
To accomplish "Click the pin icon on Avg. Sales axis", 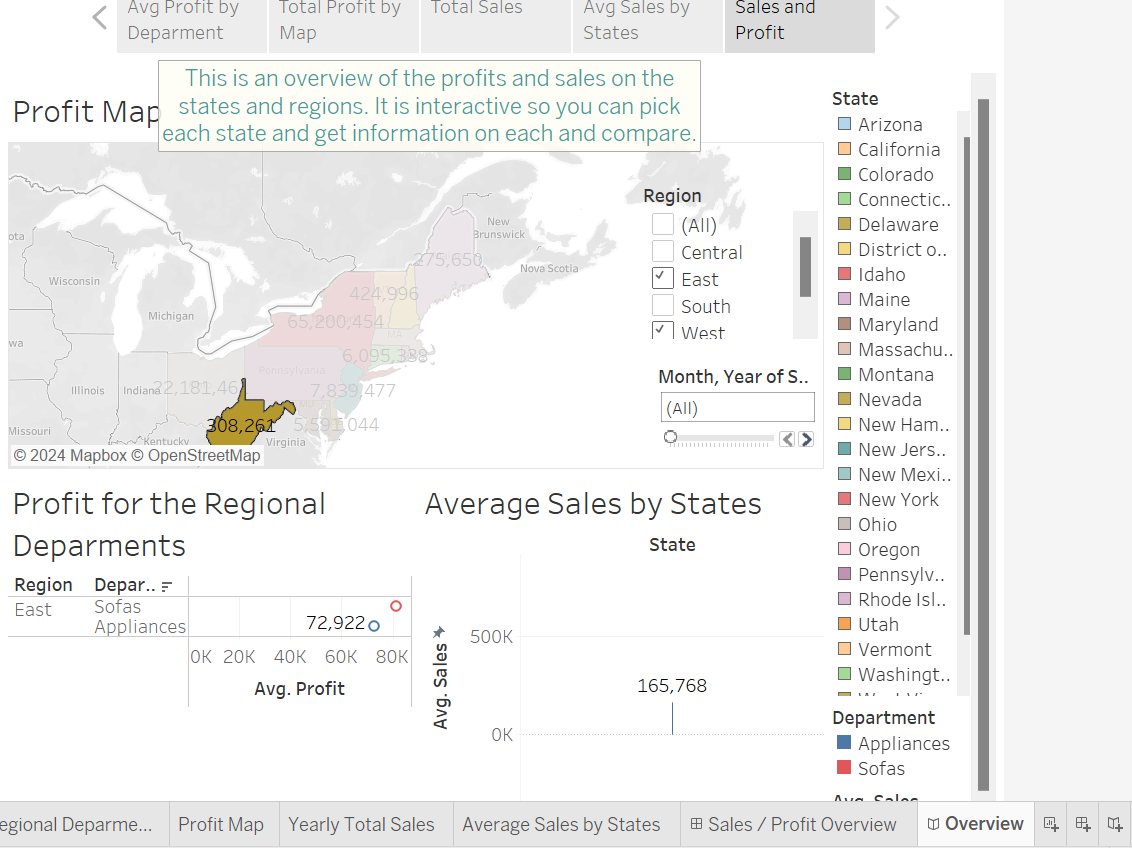I will pyautogui.click(x=439, y=633).
